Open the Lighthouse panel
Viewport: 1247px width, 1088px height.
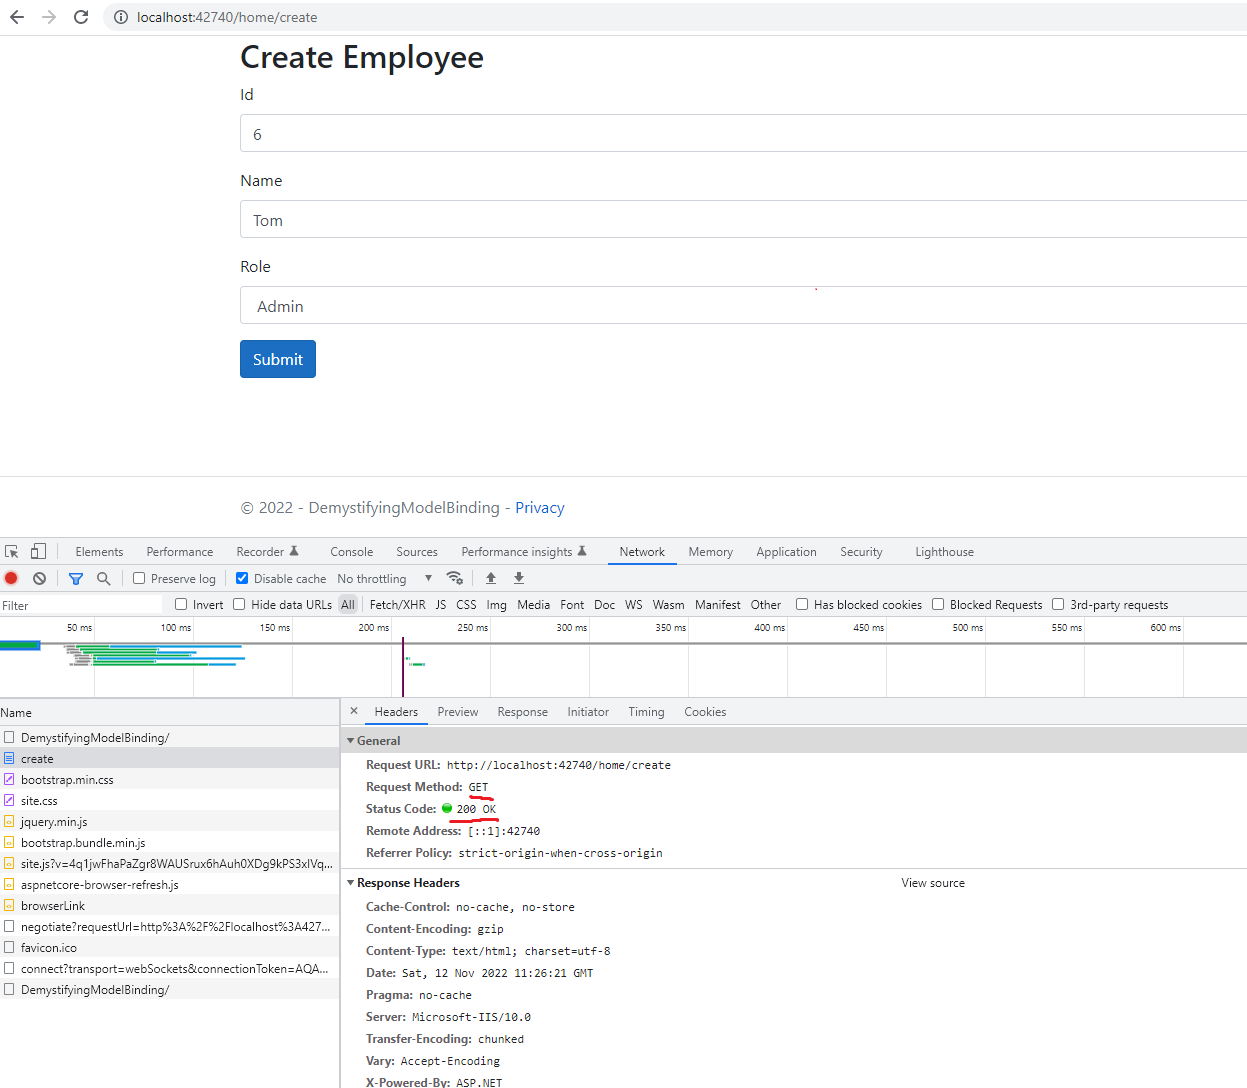point(944,551)
